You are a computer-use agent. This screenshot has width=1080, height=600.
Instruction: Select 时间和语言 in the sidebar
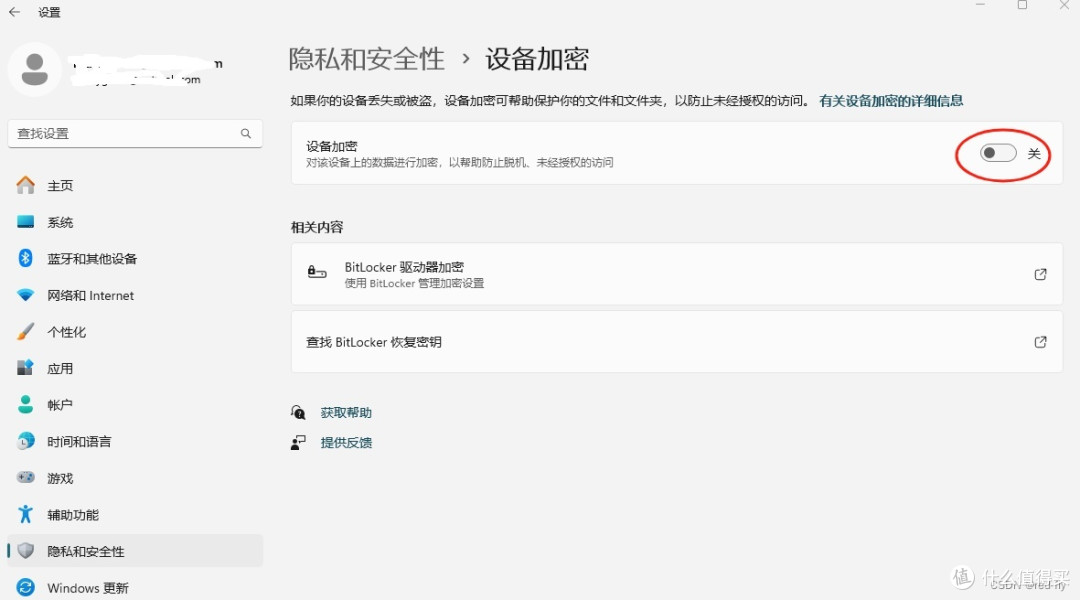134,441
